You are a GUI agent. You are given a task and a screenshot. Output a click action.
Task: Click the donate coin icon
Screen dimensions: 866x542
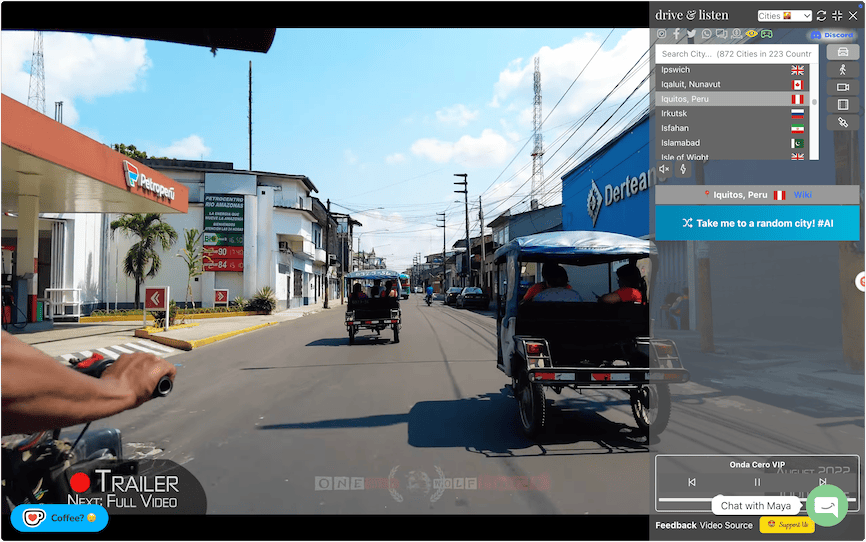pyautogui.click(x=736, y=34)
